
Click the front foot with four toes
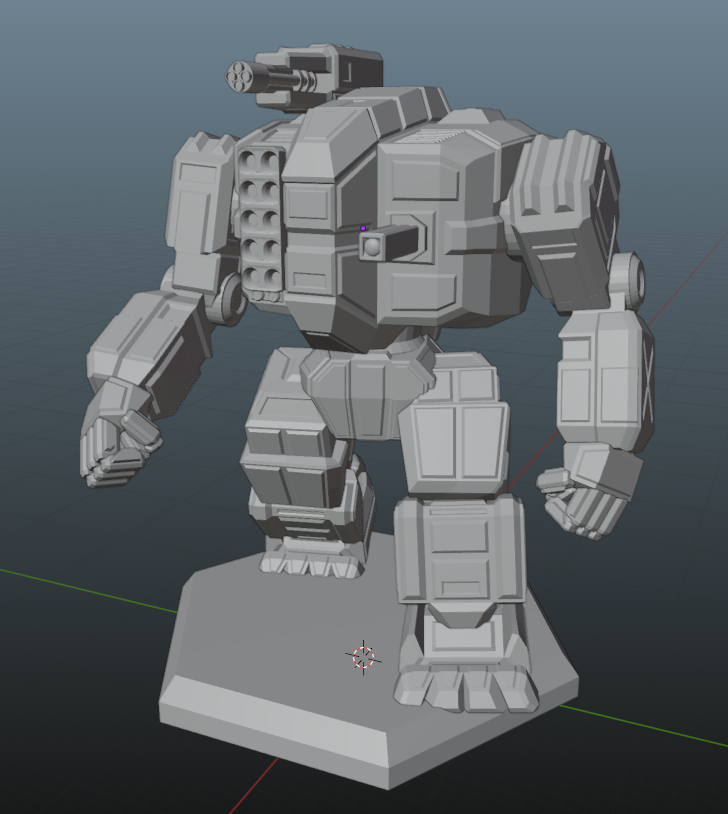click(x=466, y=687)
